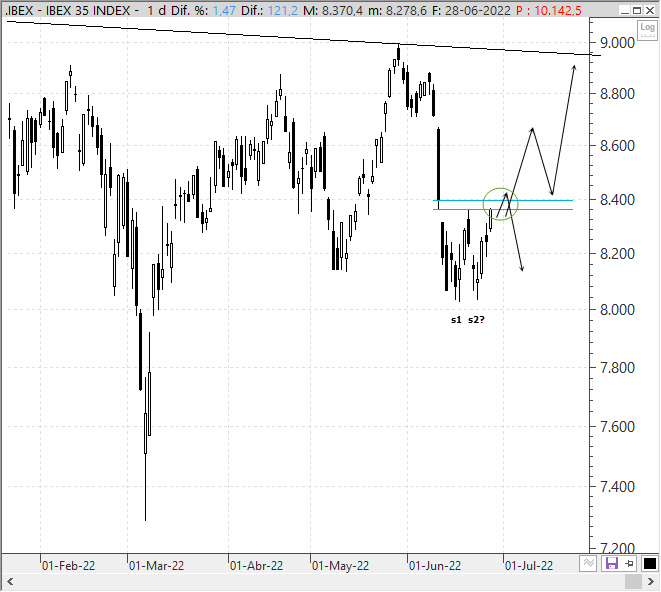Click the 01-Feb-22 date label
This screenshot has height=592, width=661.
pyautogui.click(x=68, y=565)
